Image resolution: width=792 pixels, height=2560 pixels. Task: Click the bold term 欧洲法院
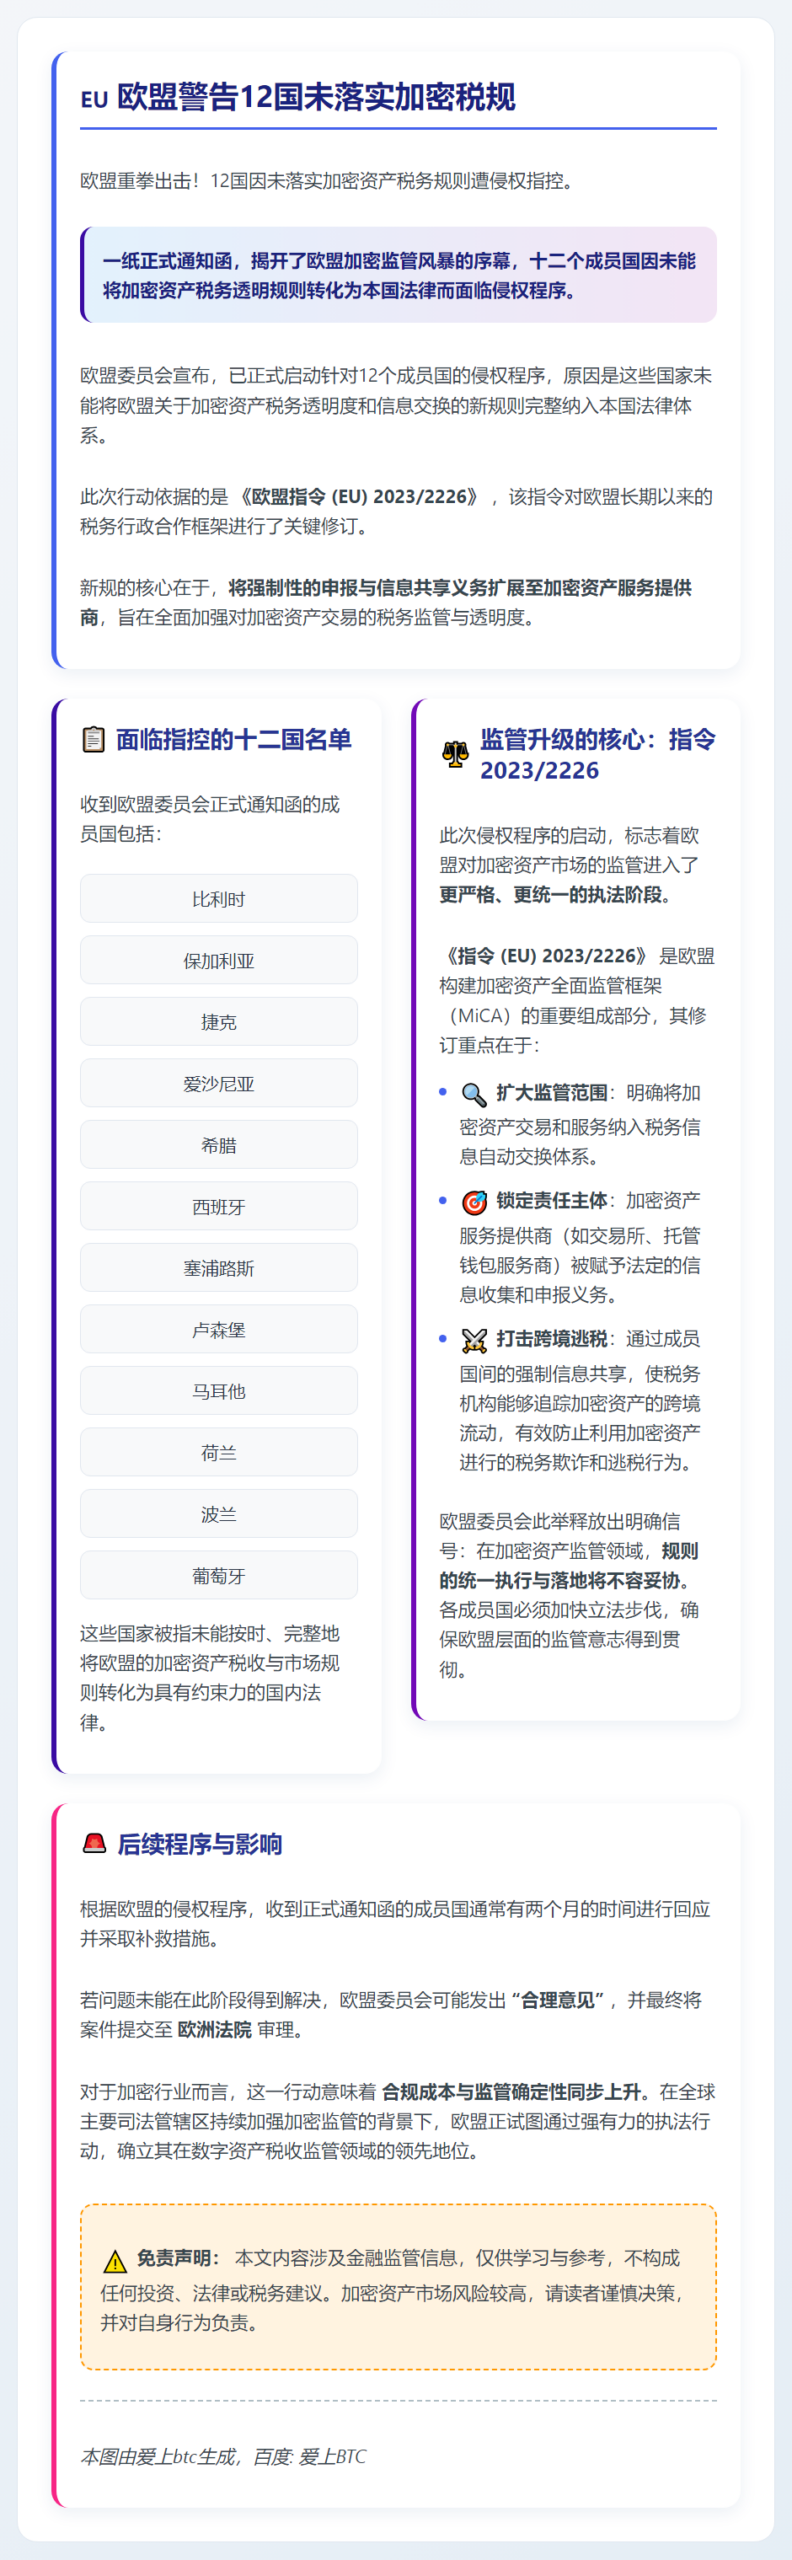[x=215, y=2029]
